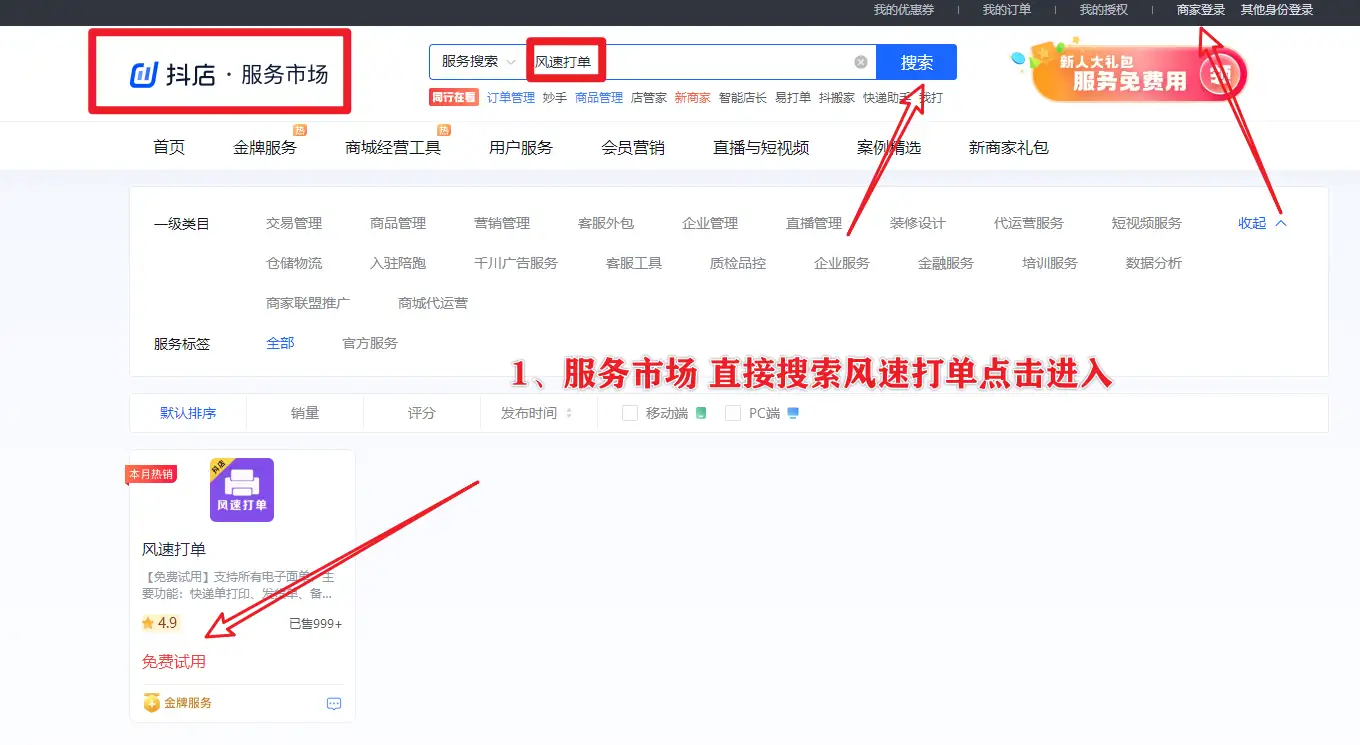Open the 服务搜索 dropdown
Viewport: 1360px width, 745px height.
click(x=477, y=62)
